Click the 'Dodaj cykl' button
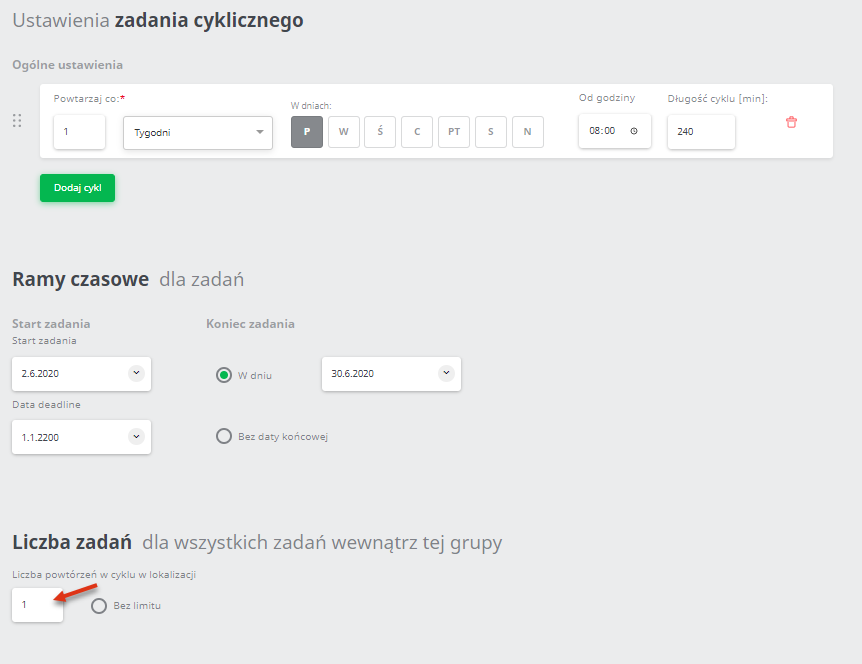The width and height of the screenshot is (862, 664). [78, 188]
